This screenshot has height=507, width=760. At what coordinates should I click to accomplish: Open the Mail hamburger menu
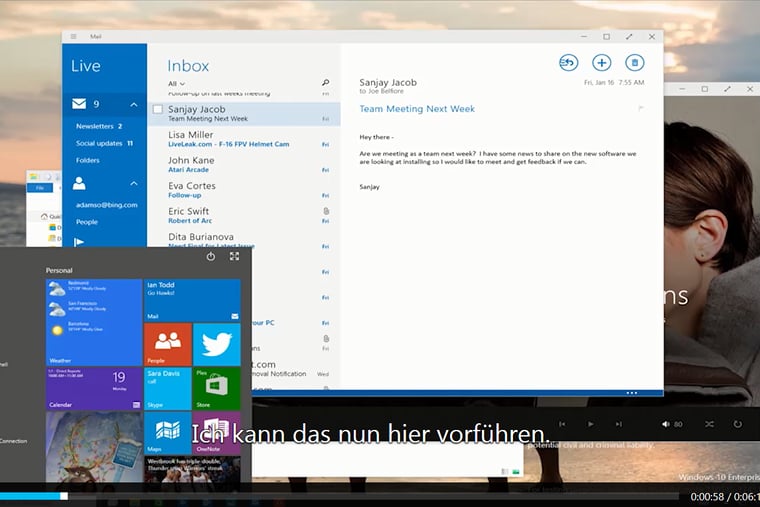[73, 36]
